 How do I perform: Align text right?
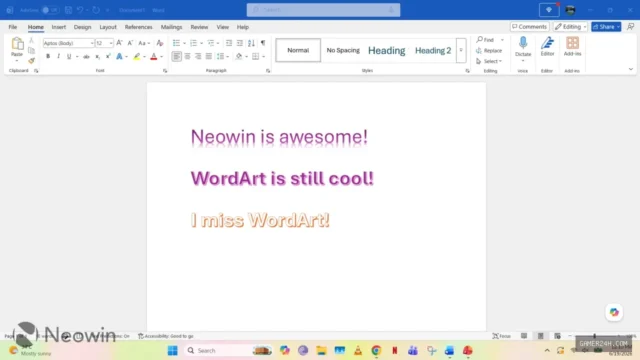pyautogui.click(x=198, y=56)
